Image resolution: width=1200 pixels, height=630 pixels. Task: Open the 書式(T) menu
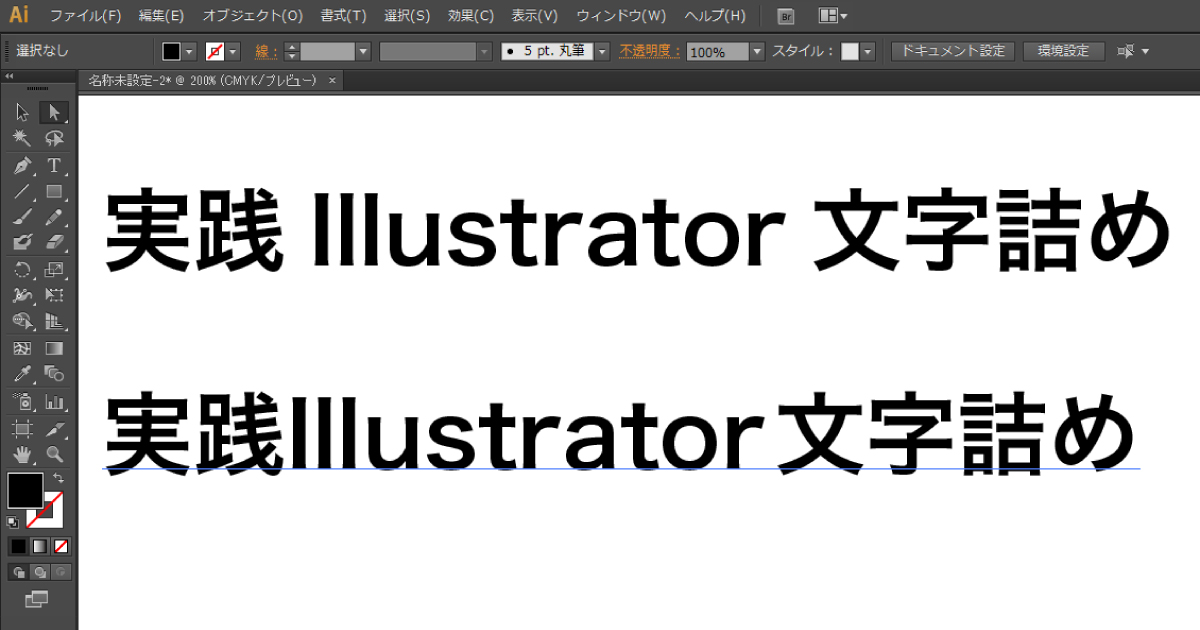tap(343, 16)
